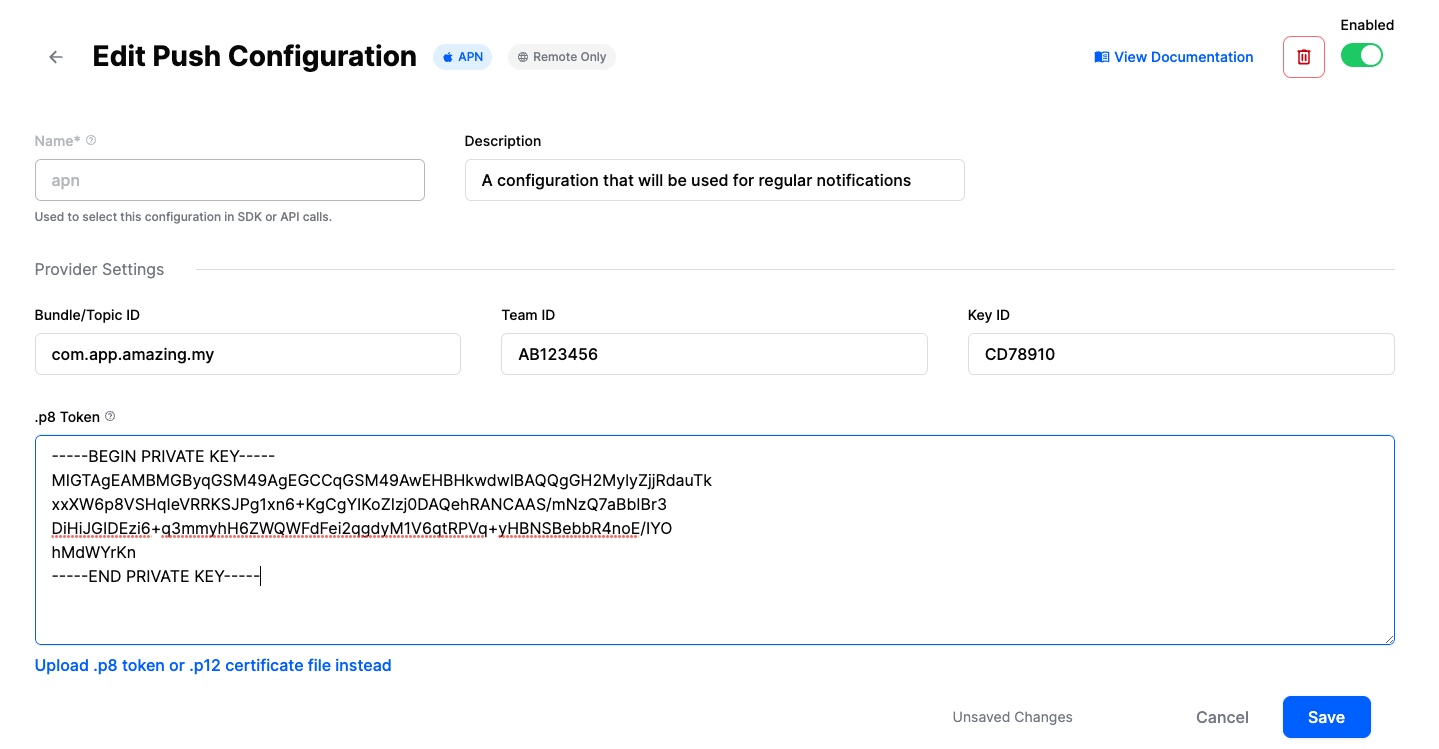The image size is (1439, 749).
Task: Select the Bundle/Topic ID field
Action: tap(247, 354)
